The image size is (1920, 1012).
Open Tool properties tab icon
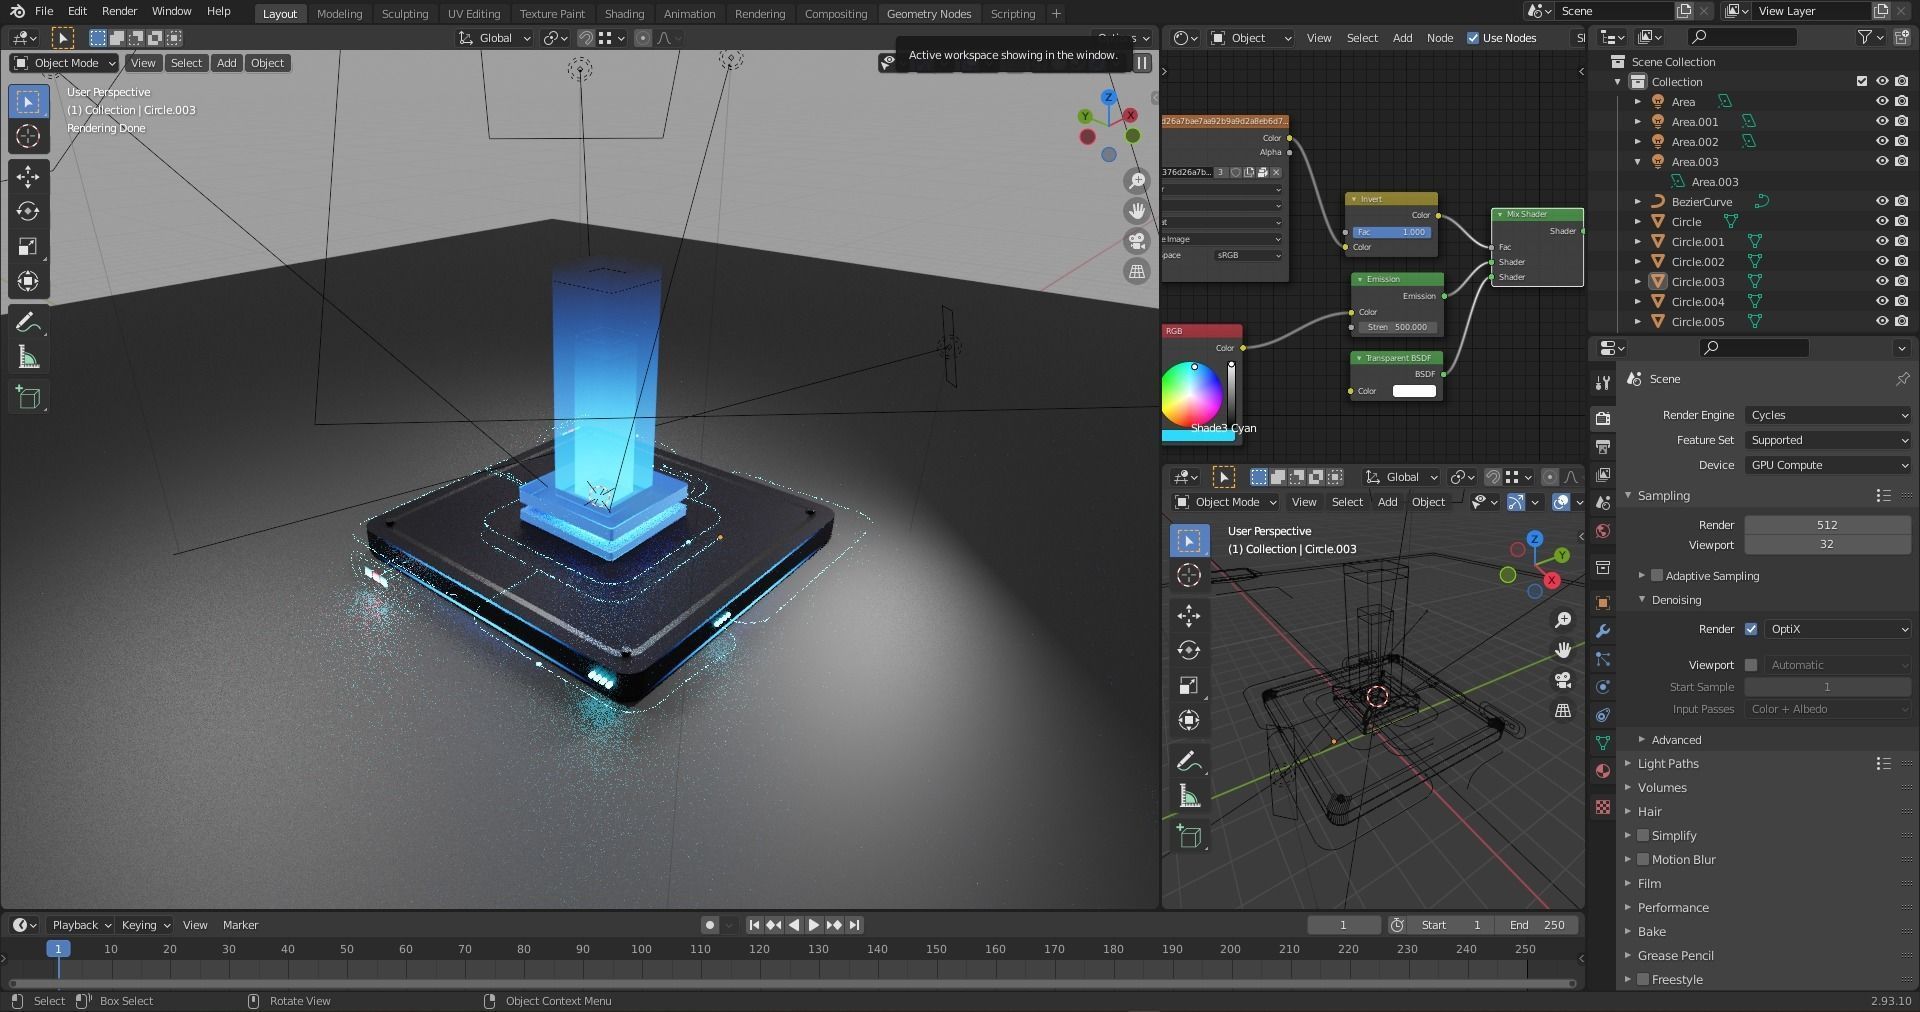[x=1603, y=382]
